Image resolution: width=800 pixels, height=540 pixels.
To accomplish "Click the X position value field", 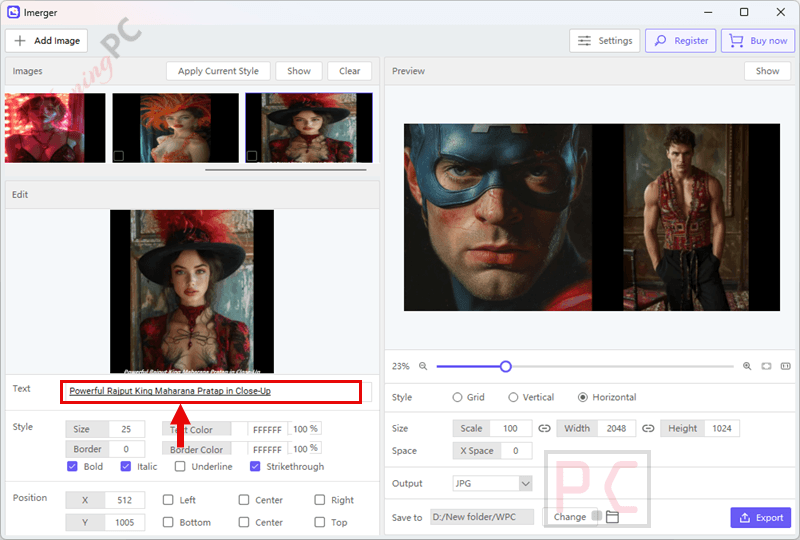I will click(124, 500).
